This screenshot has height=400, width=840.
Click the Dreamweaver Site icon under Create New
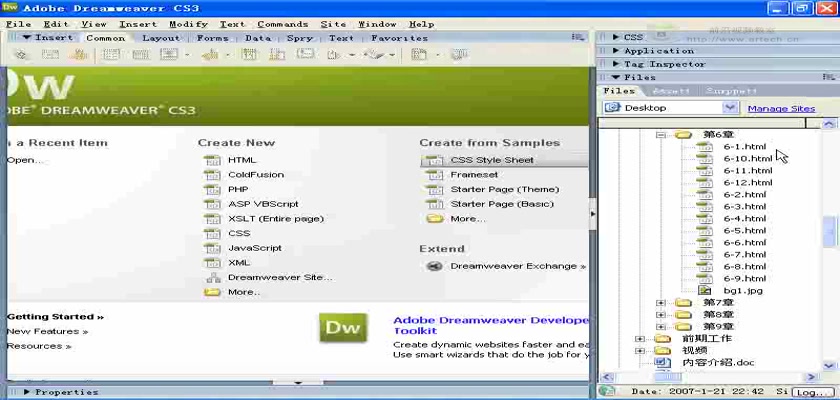(x=213, y=277)
